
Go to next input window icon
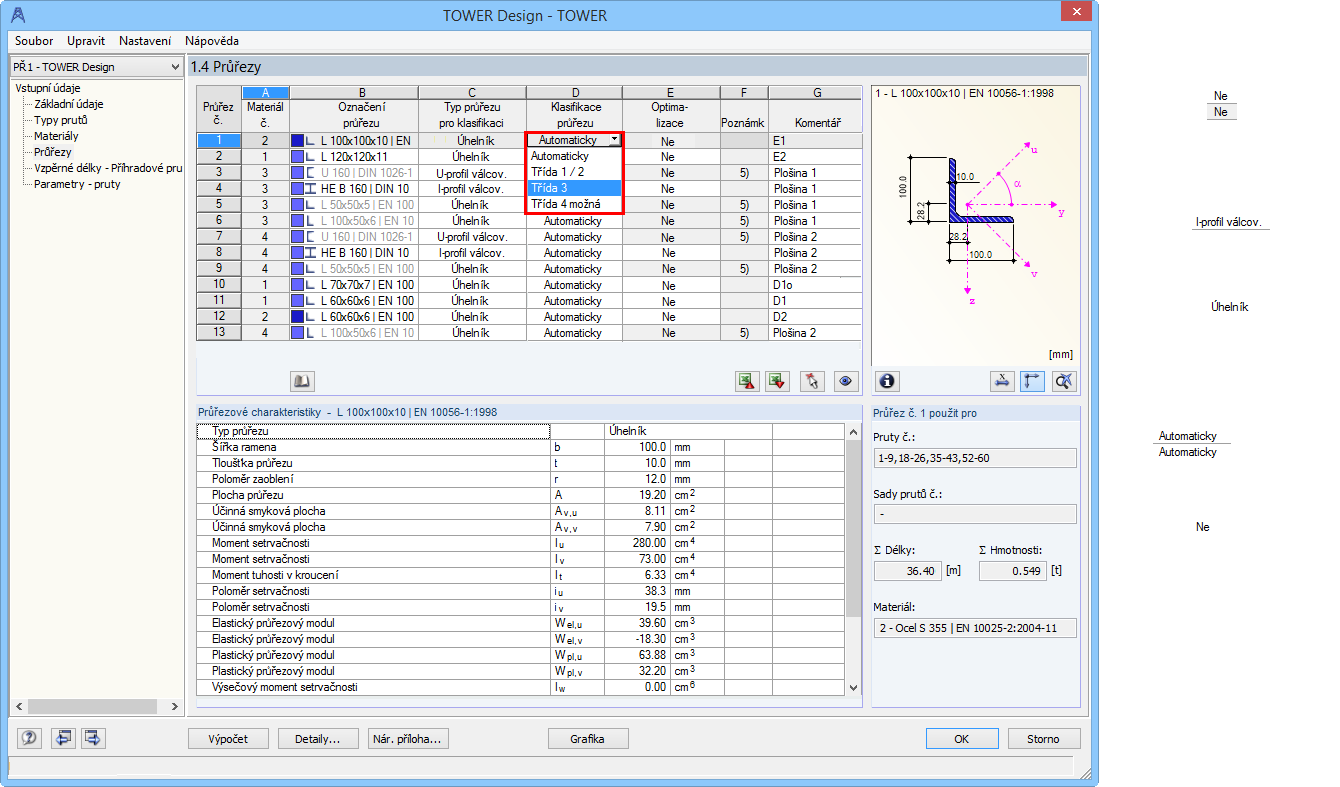(94, 738)
